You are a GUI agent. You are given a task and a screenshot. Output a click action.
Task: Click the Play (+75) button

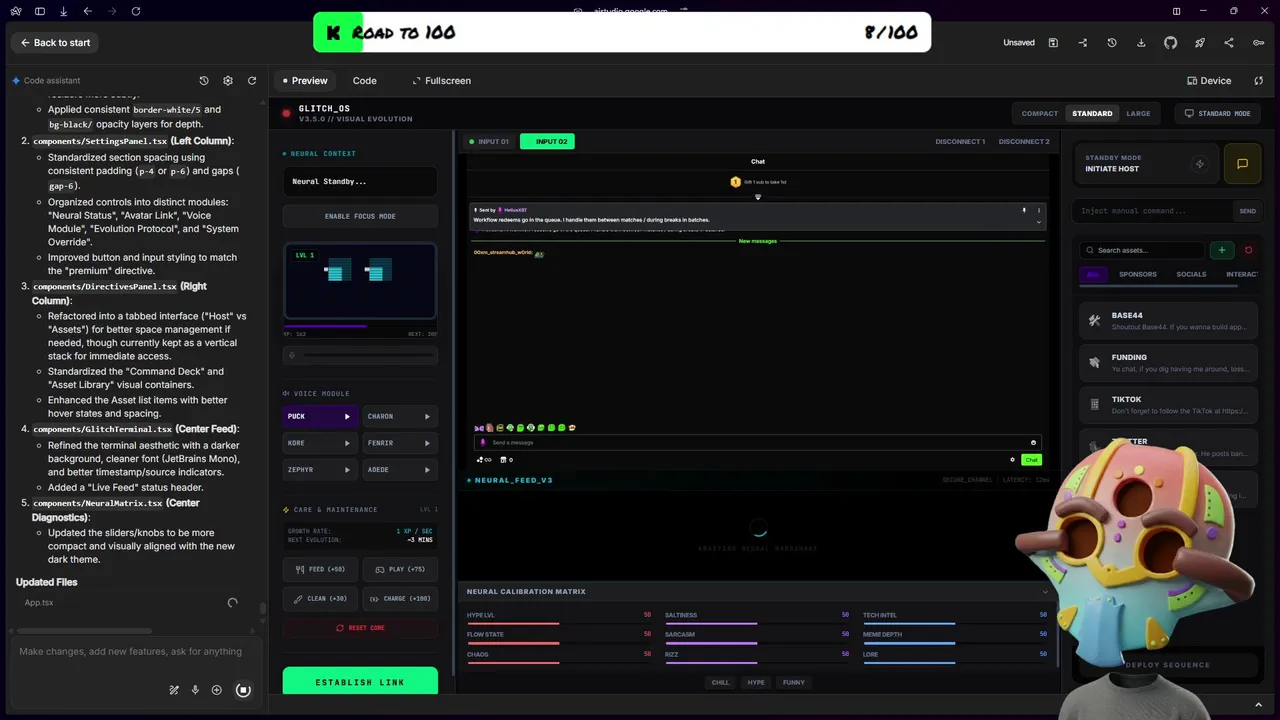point(400,569)
